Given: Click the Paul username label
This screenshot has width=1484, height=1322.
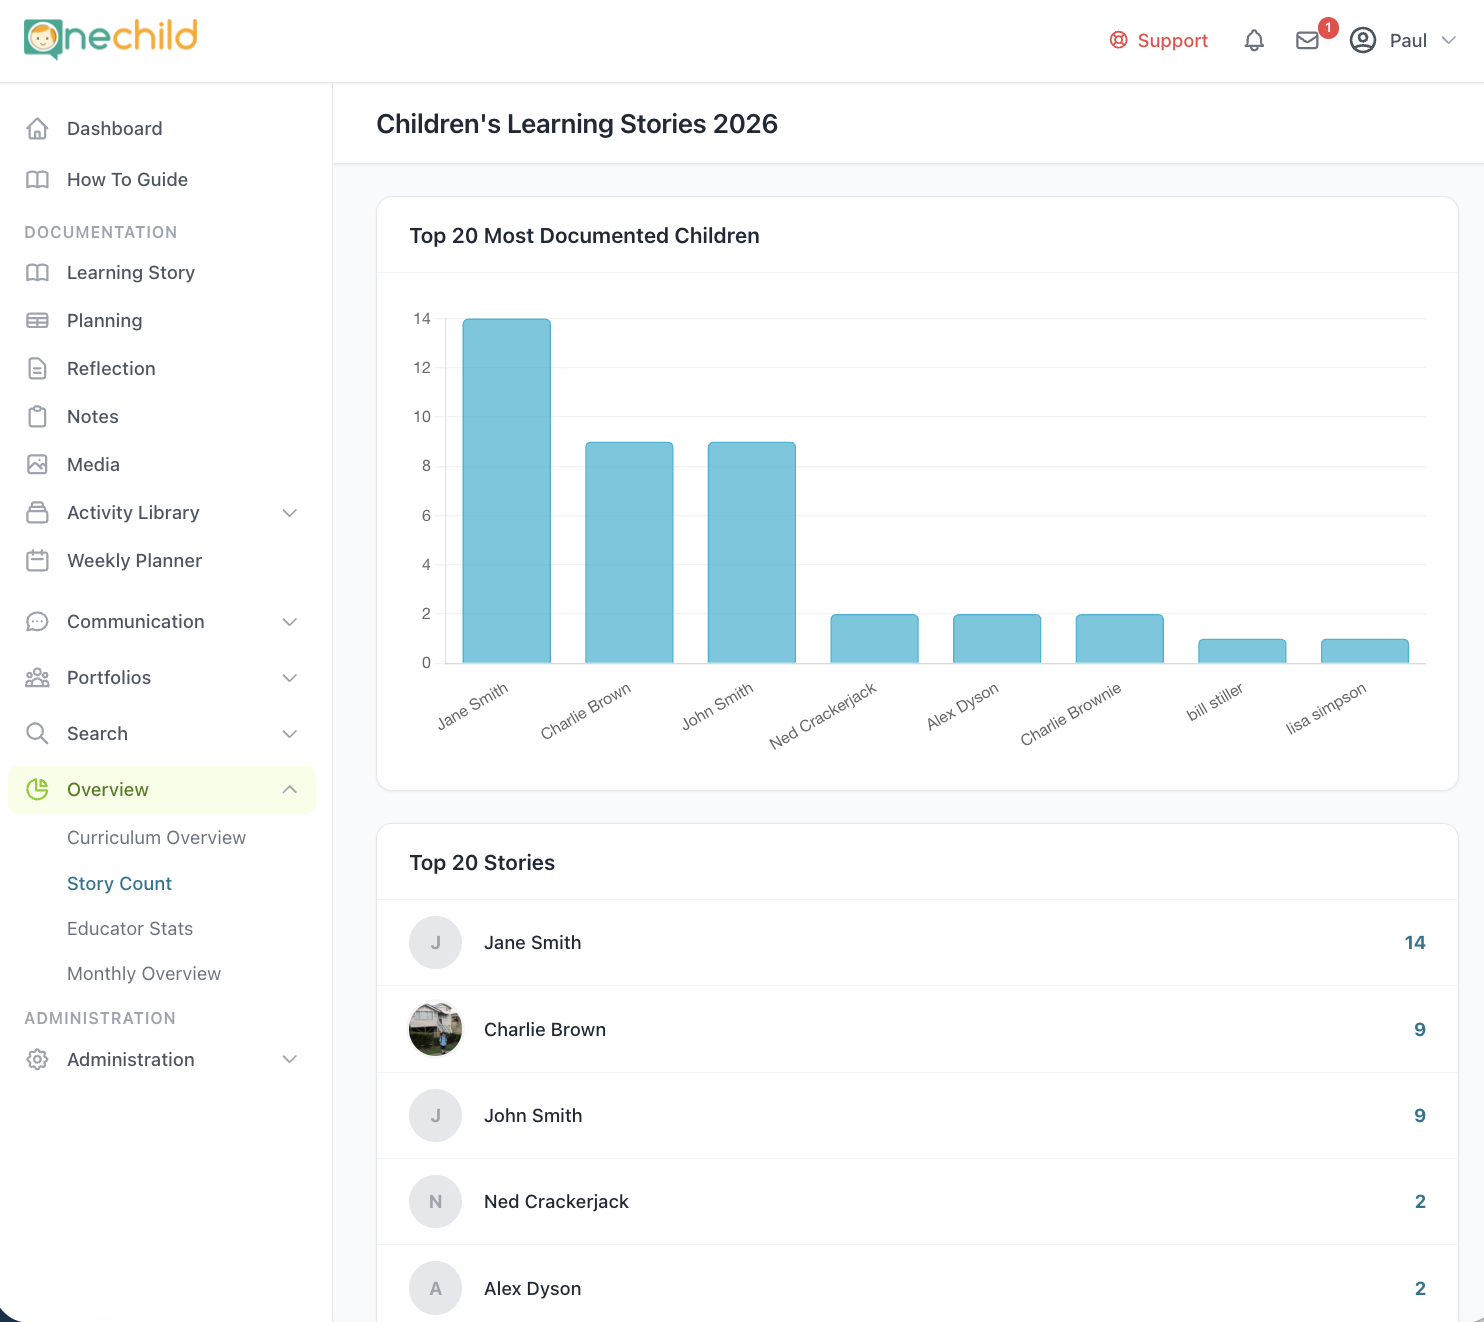Looking at the screenshot, I should click(1408, 41).
